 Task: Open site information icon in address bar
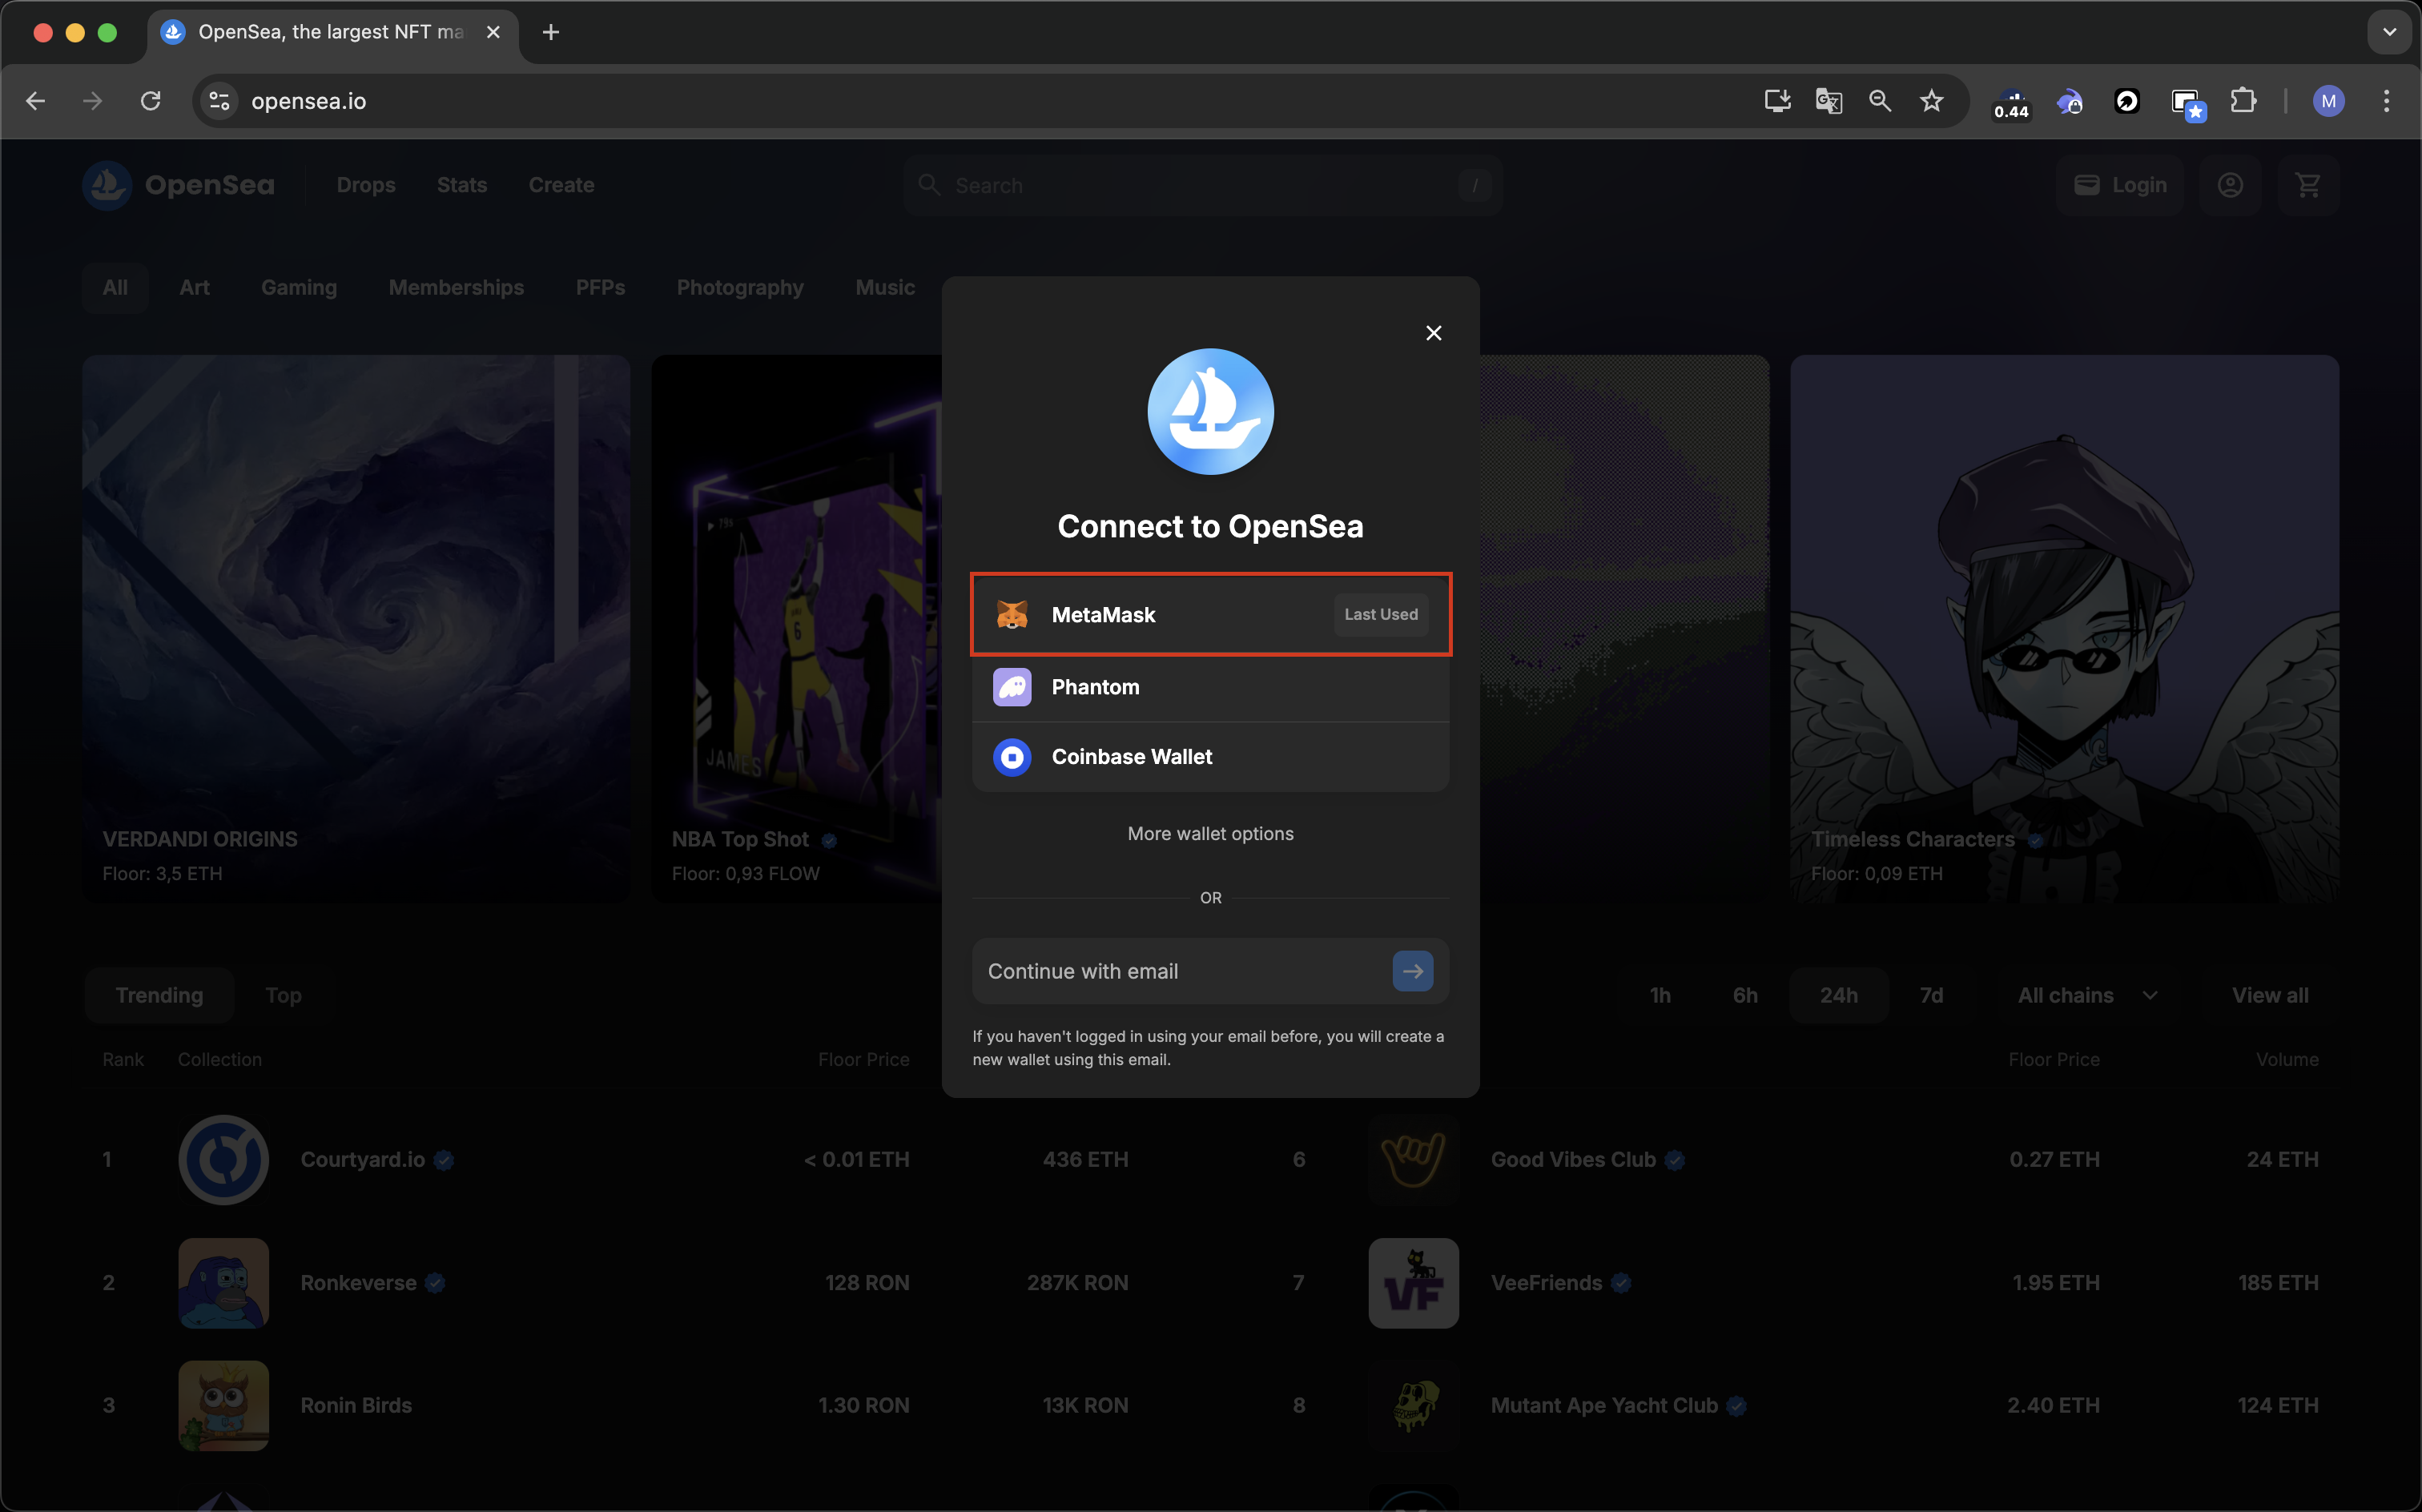click(x=220, y=101)
